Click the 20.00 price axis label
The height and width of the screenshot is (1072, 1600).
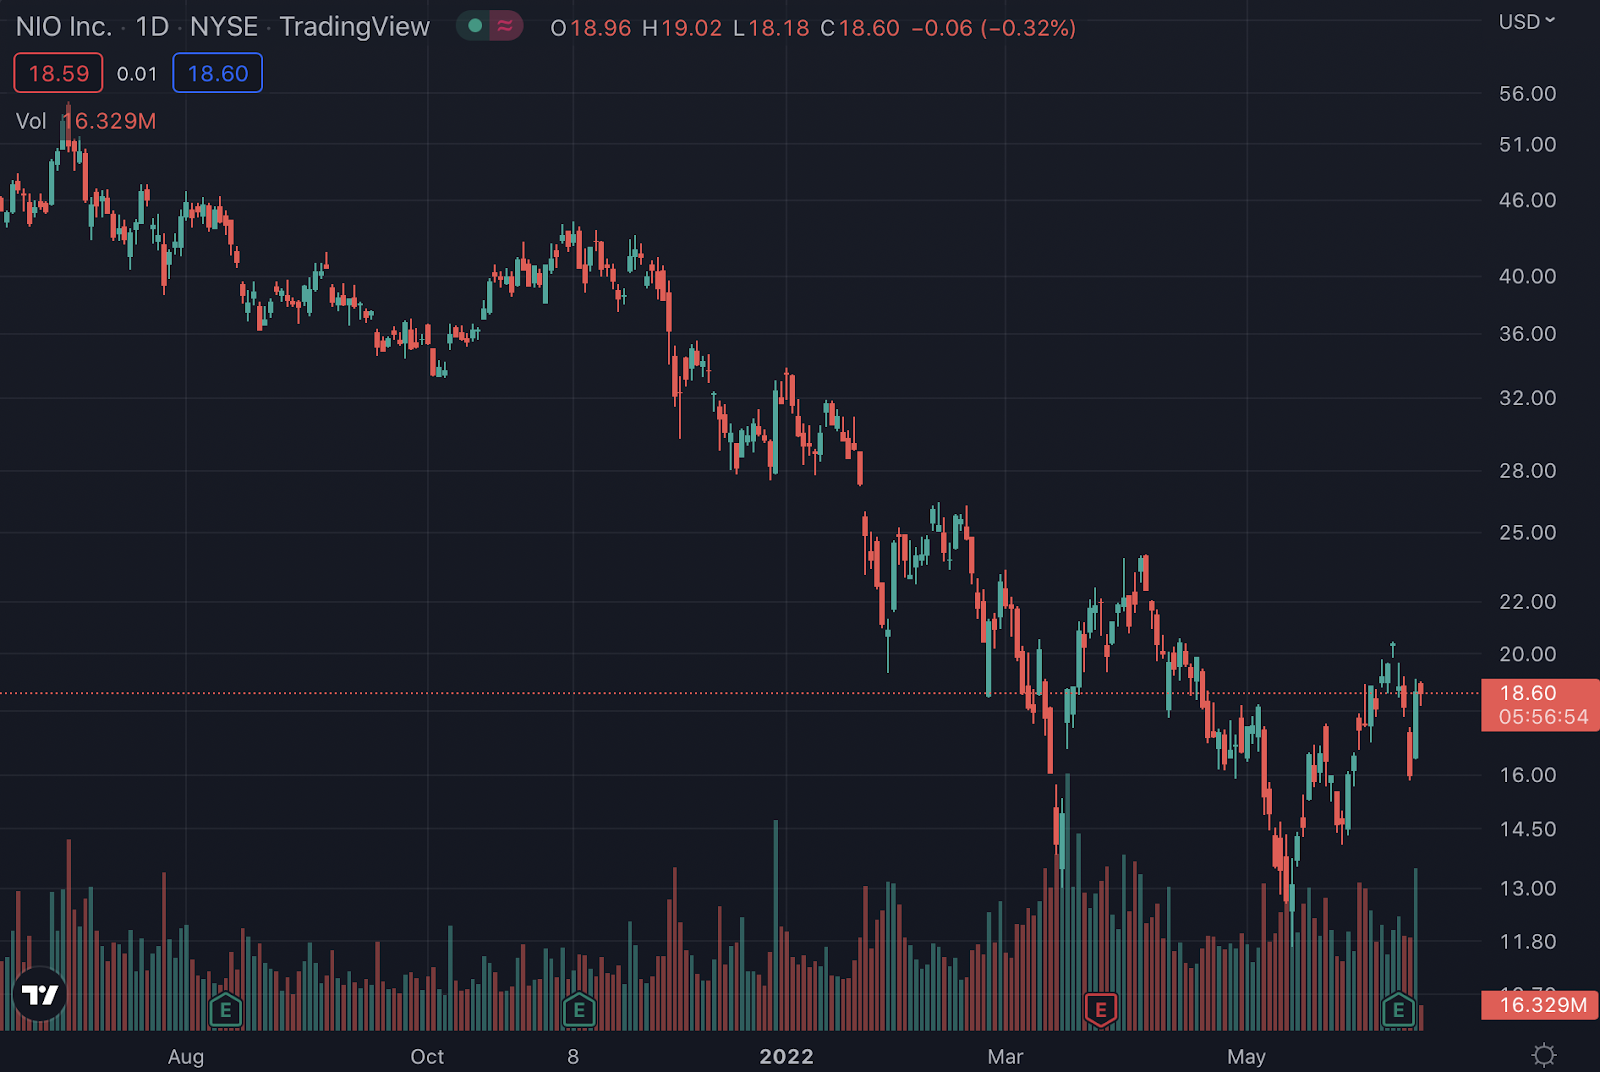pyautogui.click(x=1527, y=654)
